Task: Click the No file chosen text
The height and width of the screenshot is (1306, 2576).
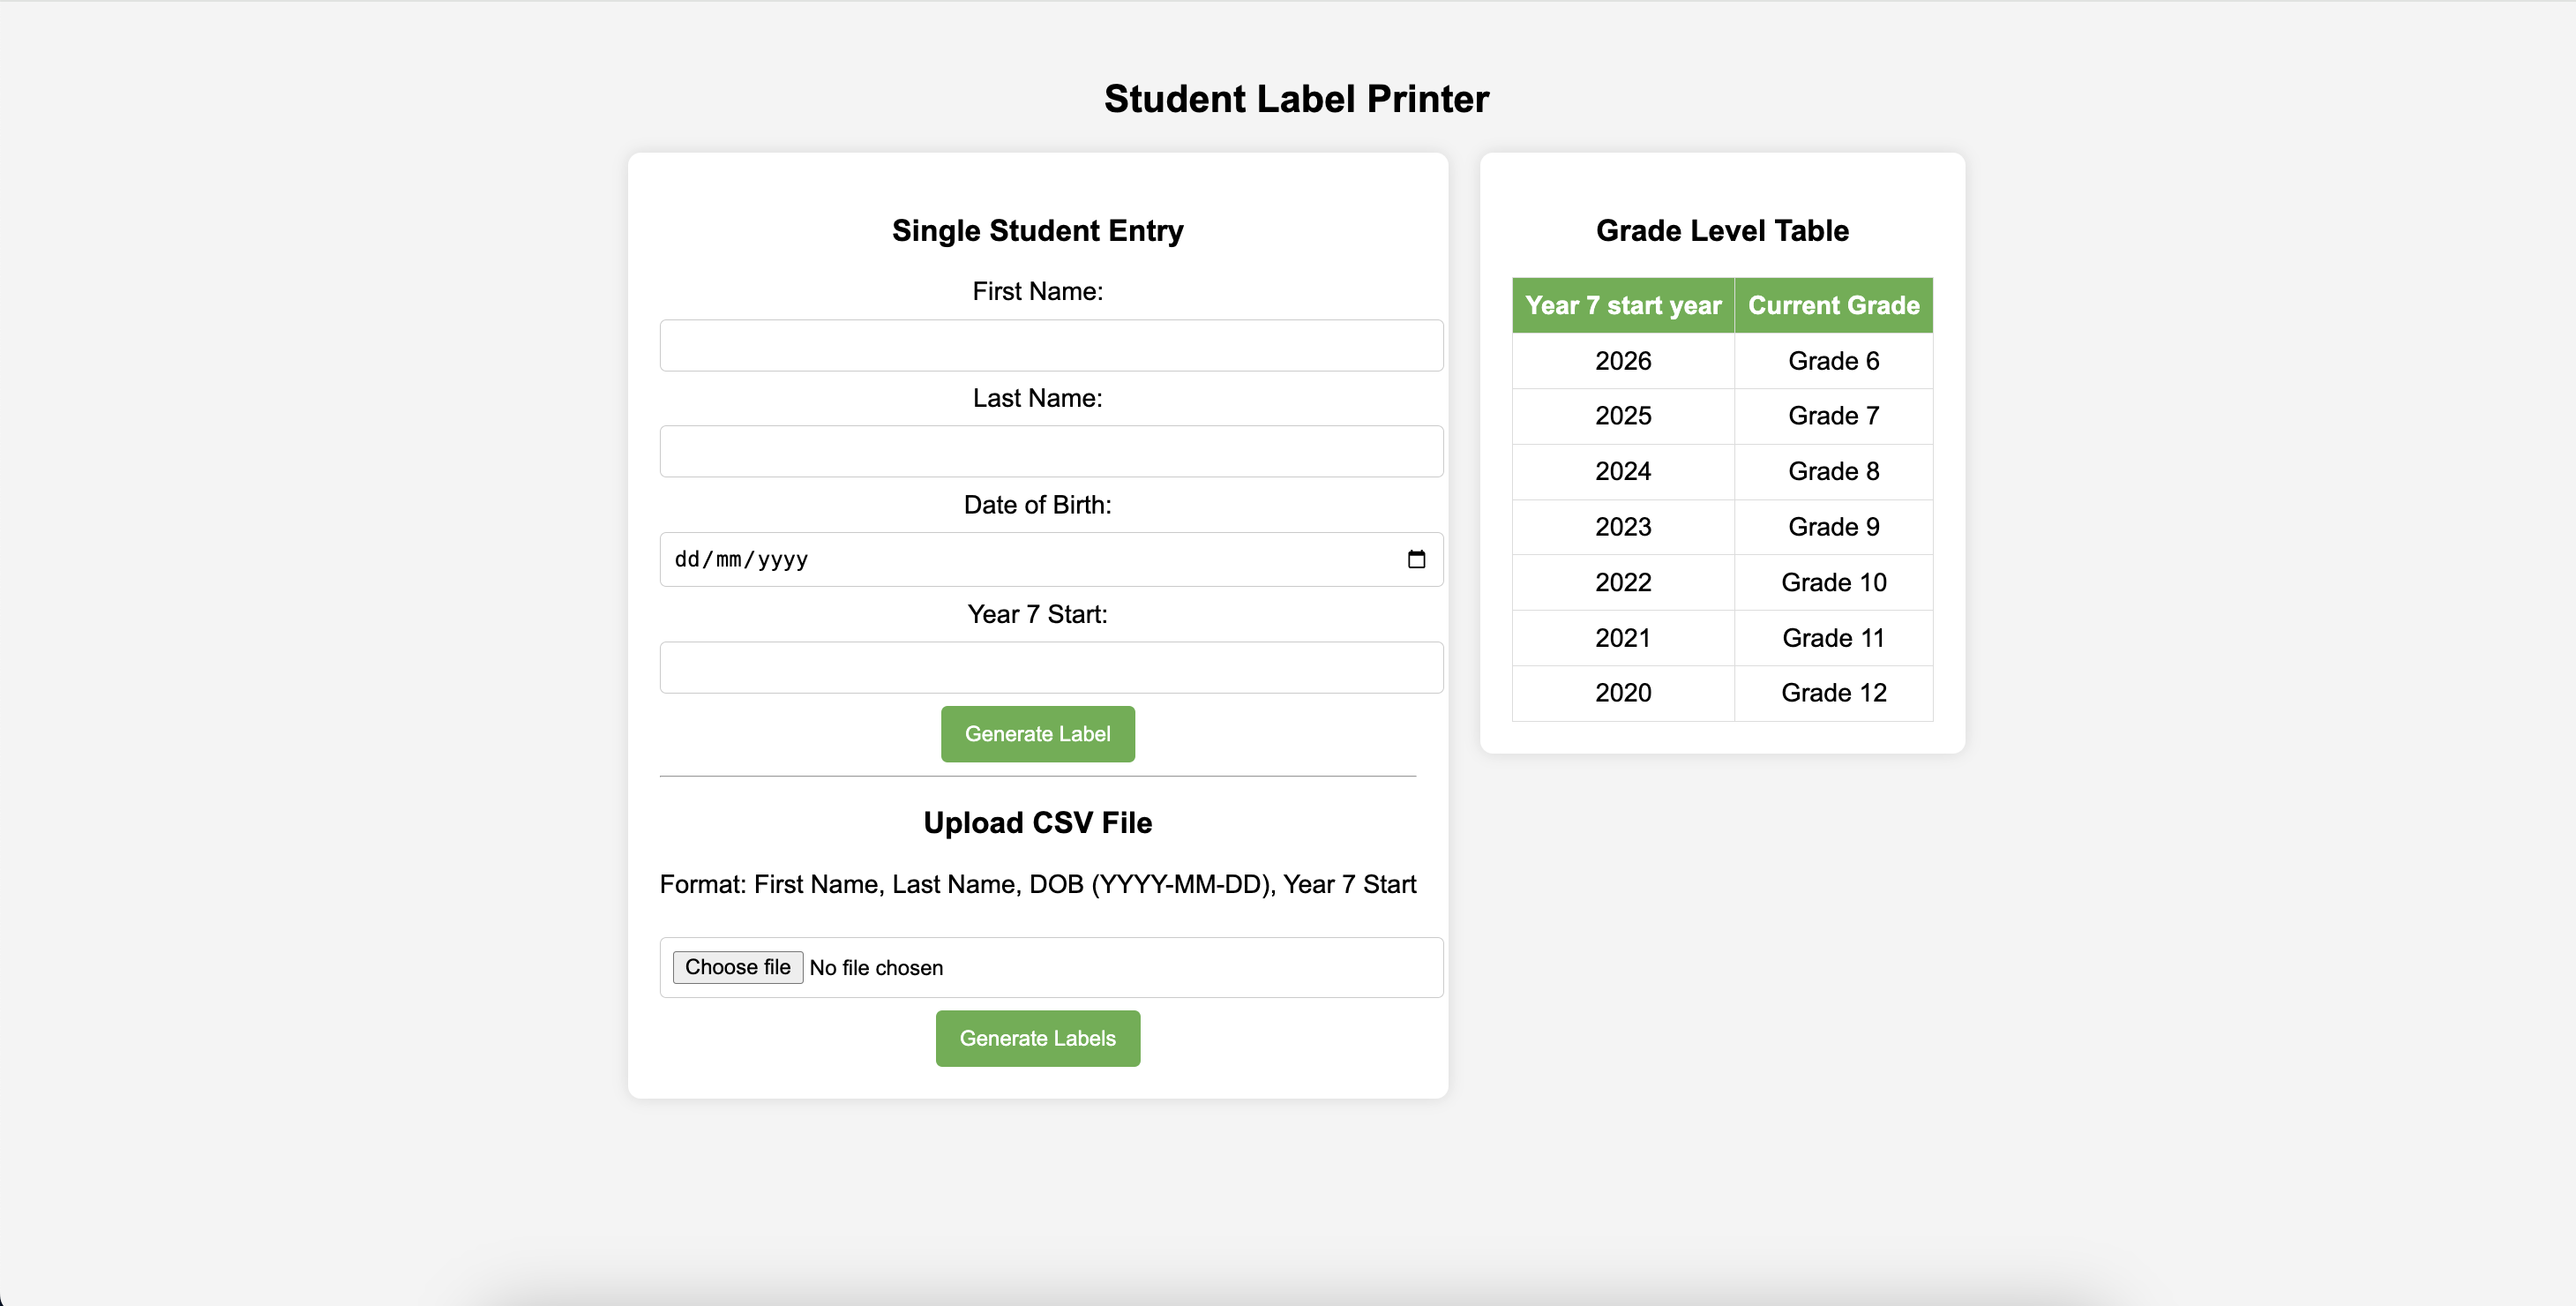Action: click(x=876, y=968)
